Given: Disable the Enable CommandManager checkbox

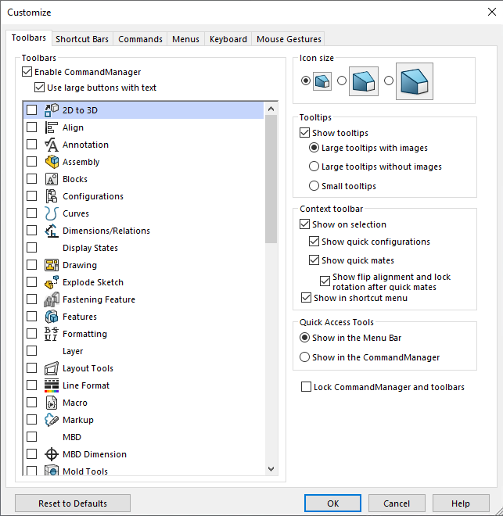Looking at the screenshot, I should pyautogui.click(x=27, y=72).
